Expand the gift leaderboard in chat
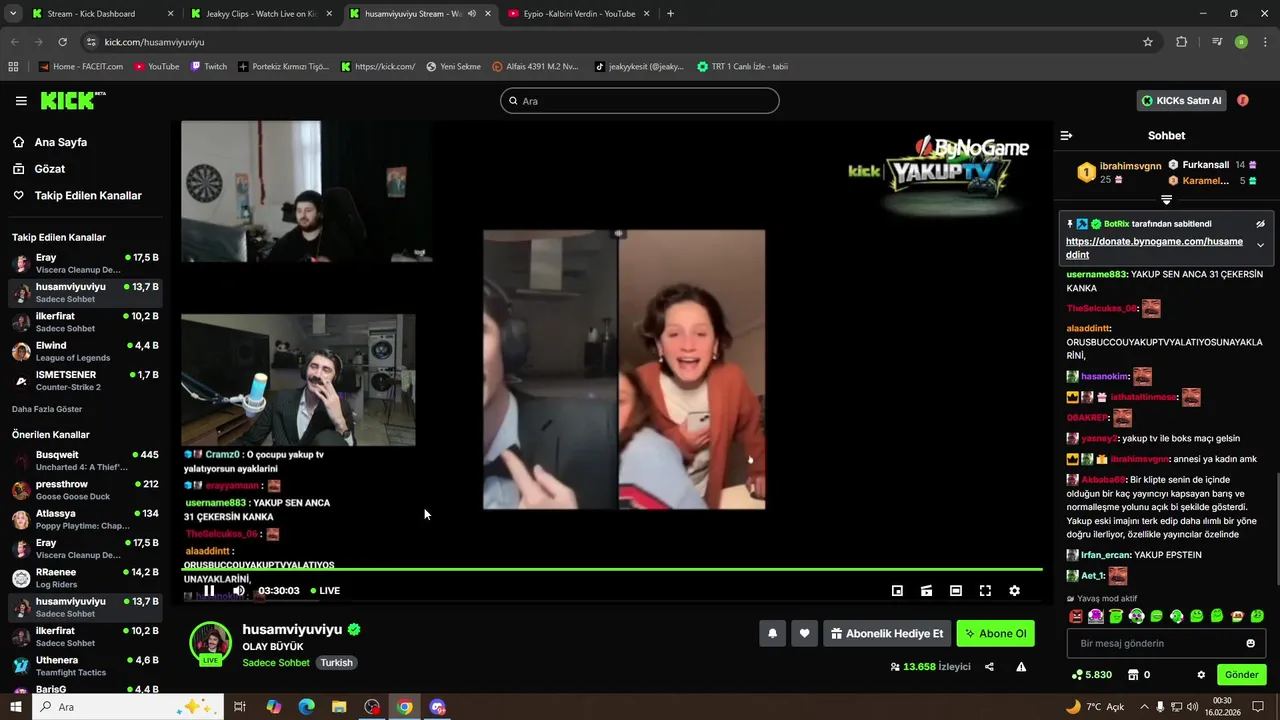 pos(1166,200)
